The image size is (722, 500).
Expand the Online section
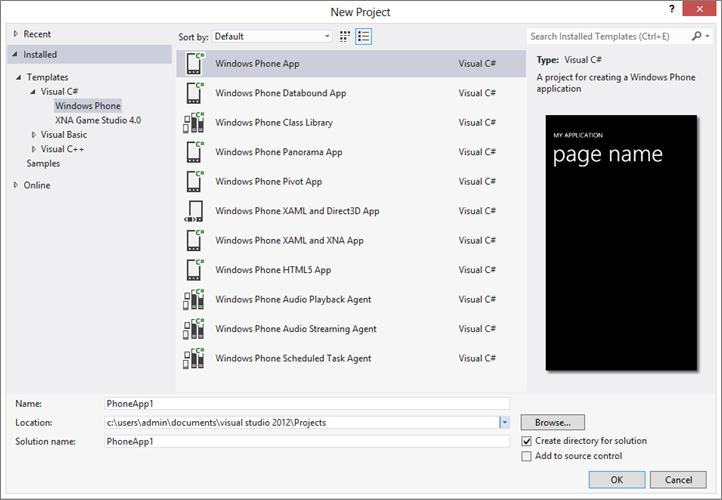(16, 185)
